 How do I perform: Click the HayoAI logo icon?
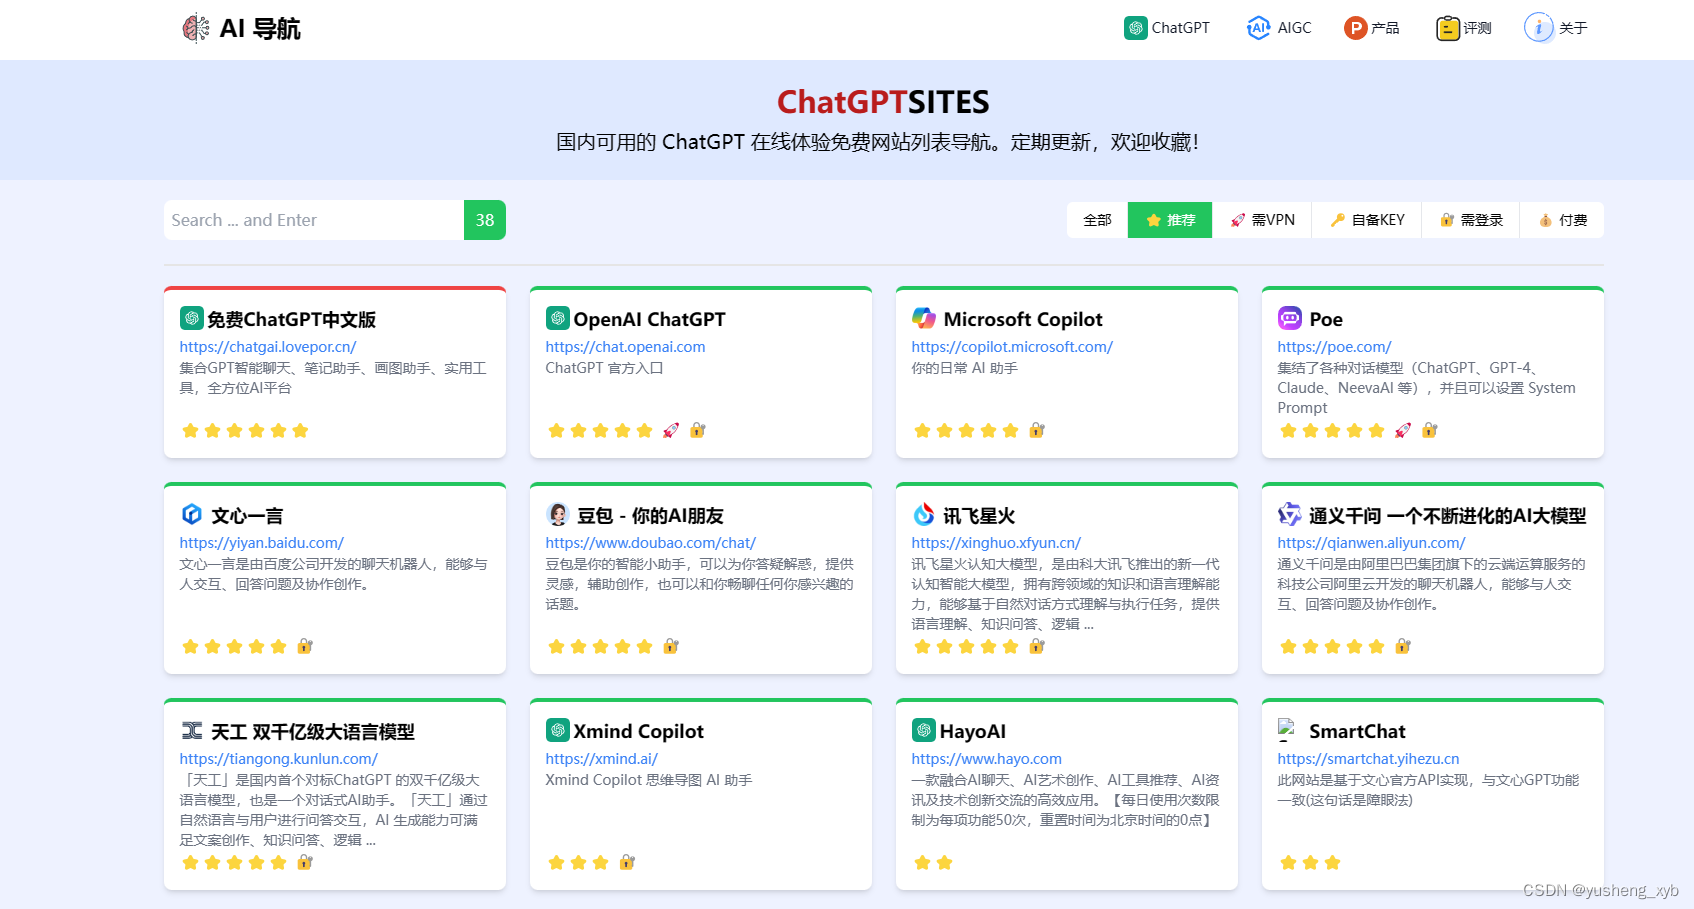tap(923, 730)
